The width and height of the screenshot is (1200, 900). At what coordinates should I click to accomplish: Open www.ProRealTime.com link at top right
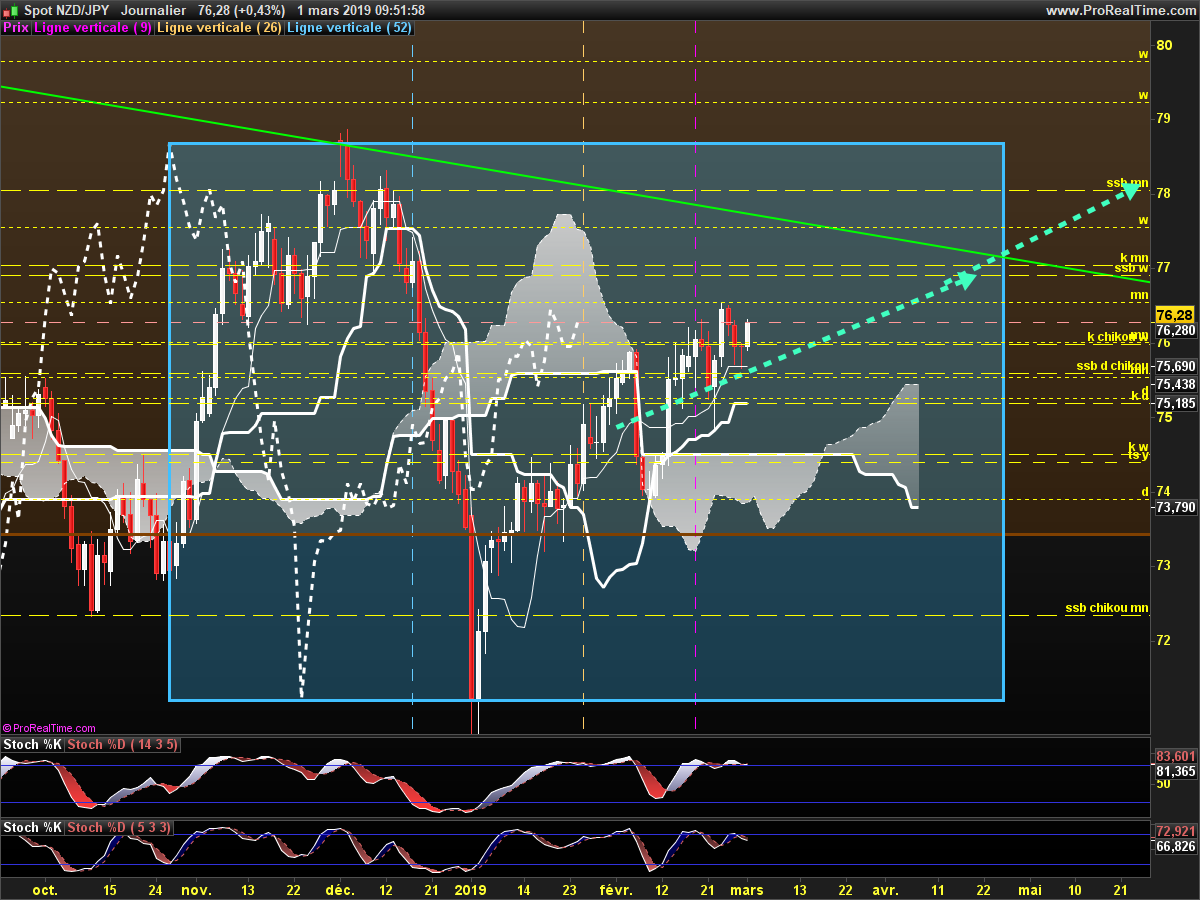(x=1121, y=10)
